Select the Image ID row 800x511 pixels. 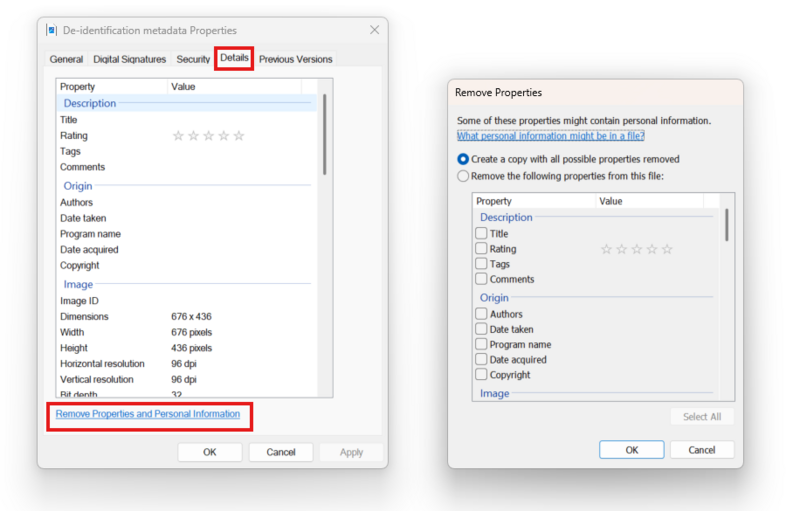coord(186,301)
